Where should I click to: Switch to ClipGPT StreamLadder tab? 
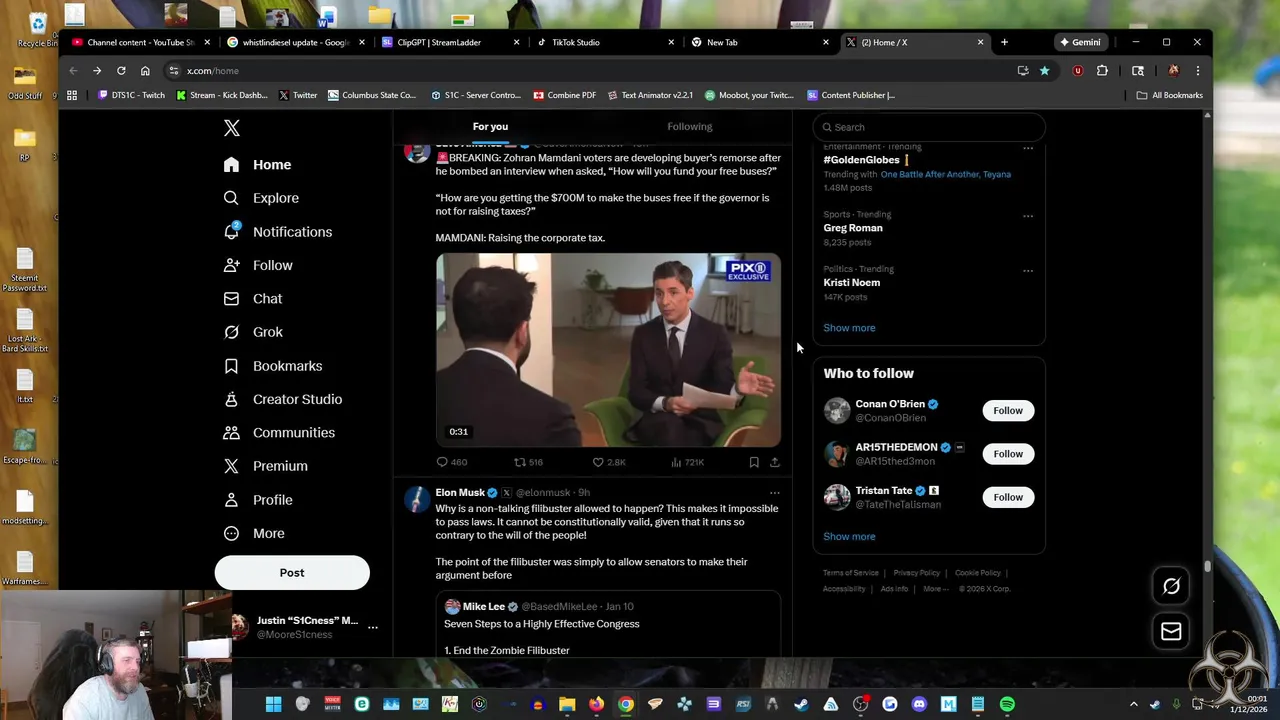(x=451, y=42)
